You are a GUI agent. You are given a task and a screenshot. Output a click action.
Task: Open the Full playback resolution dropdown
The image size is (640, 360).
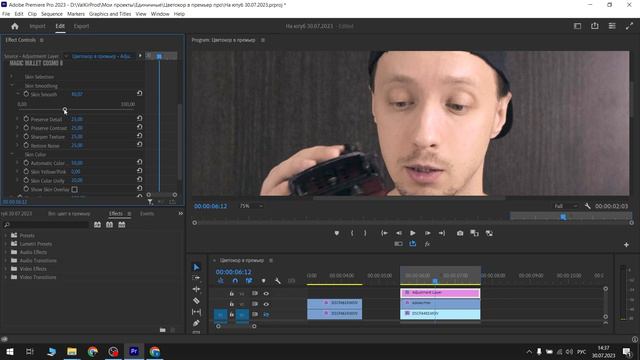tap(566, 206)
